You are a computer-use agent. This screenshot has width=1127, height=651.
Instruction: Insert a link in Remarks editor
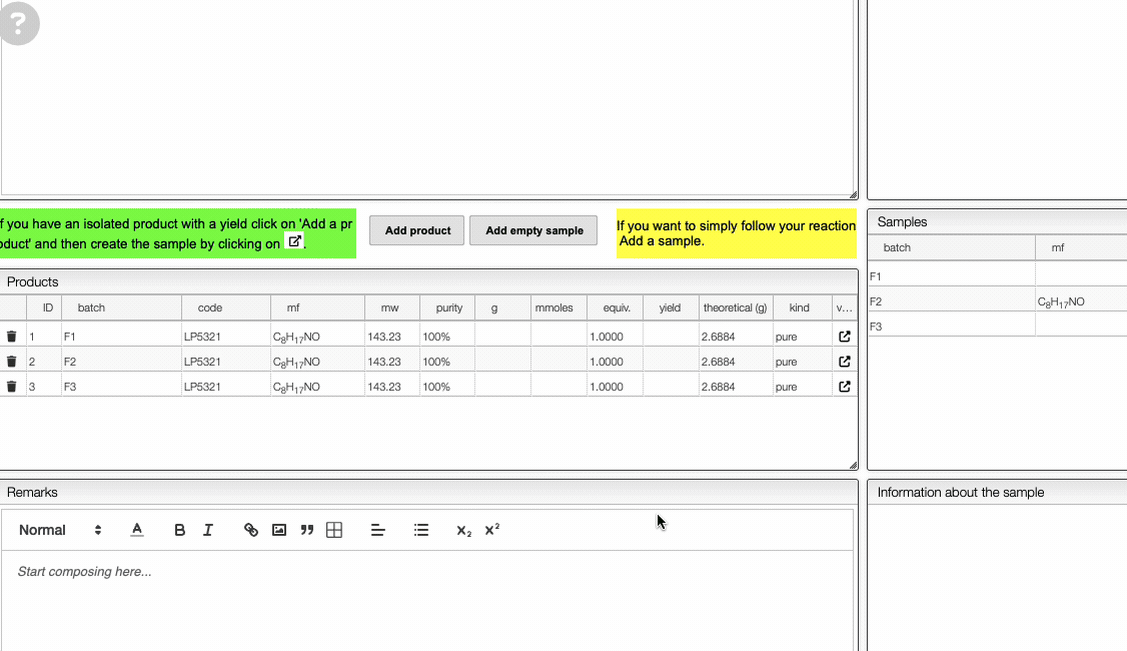251,530
